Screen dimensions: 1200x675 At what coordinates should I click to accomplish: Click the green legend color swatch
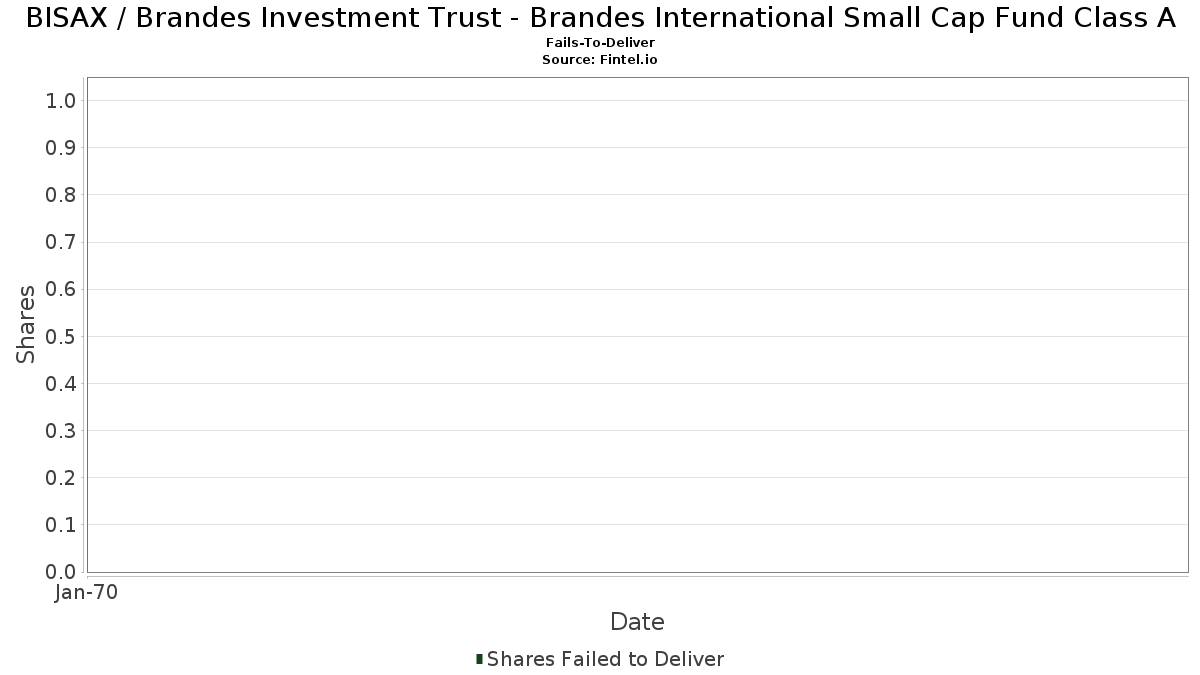(x=479, y=659)
